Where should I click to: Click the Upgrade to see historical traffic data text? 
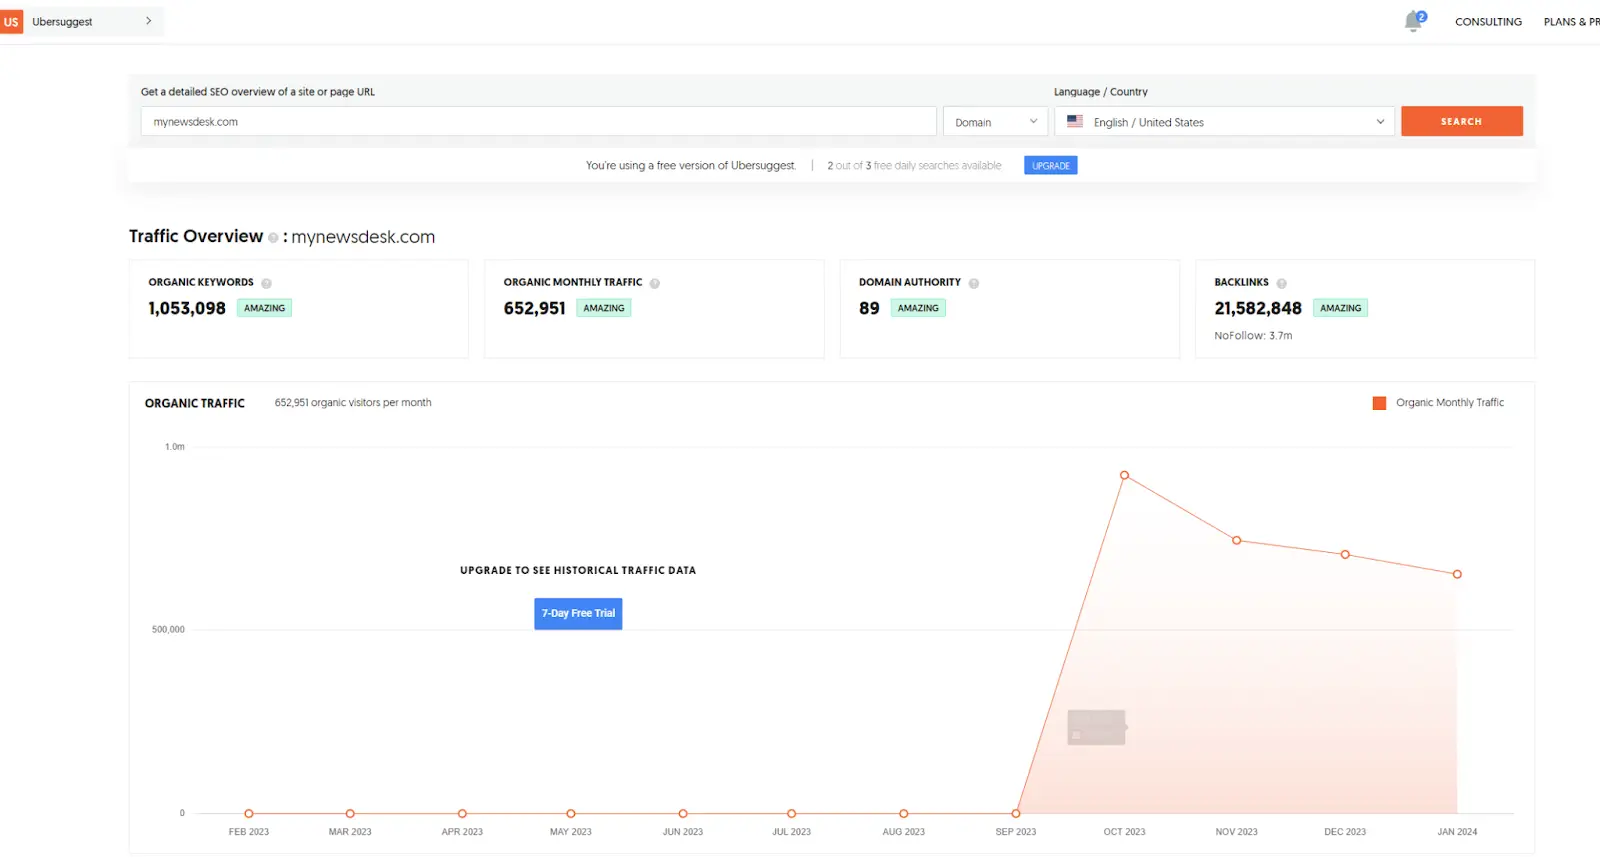click(x=578, y=571)
